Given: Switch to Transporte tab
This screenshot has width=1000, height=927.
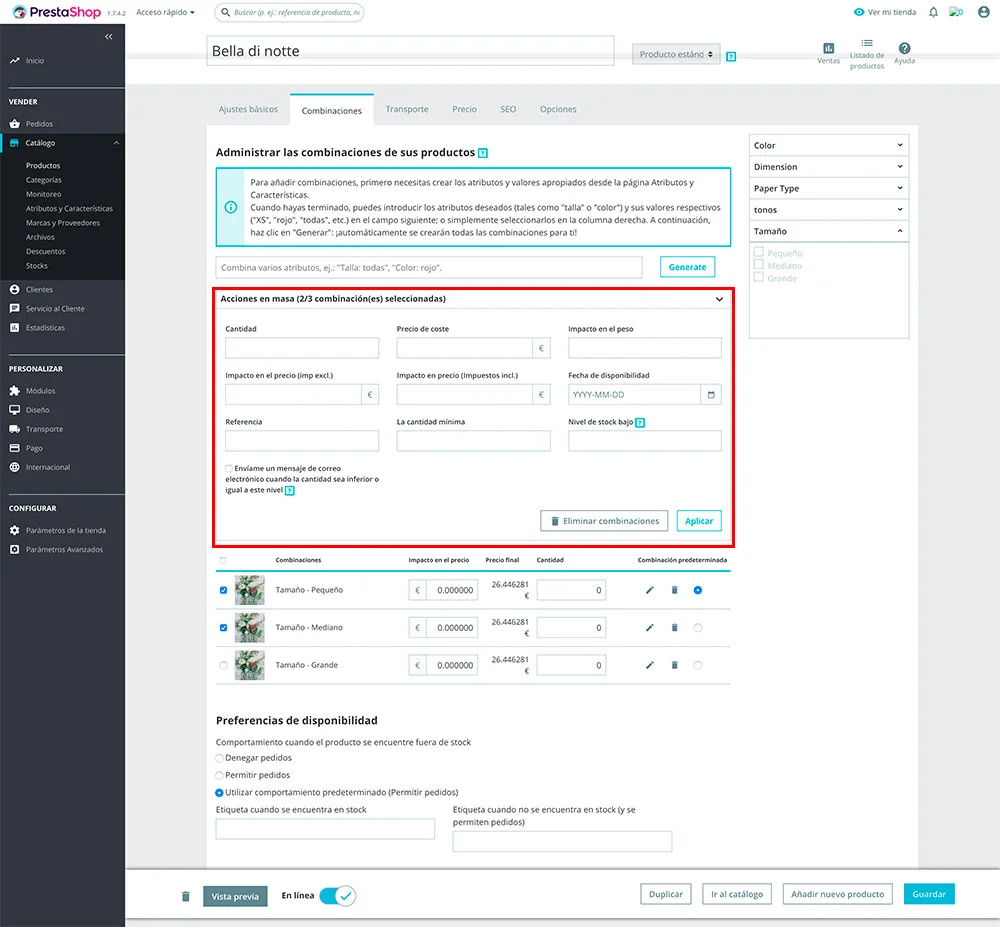Looking at the screenshot, I should click(407, 109).
